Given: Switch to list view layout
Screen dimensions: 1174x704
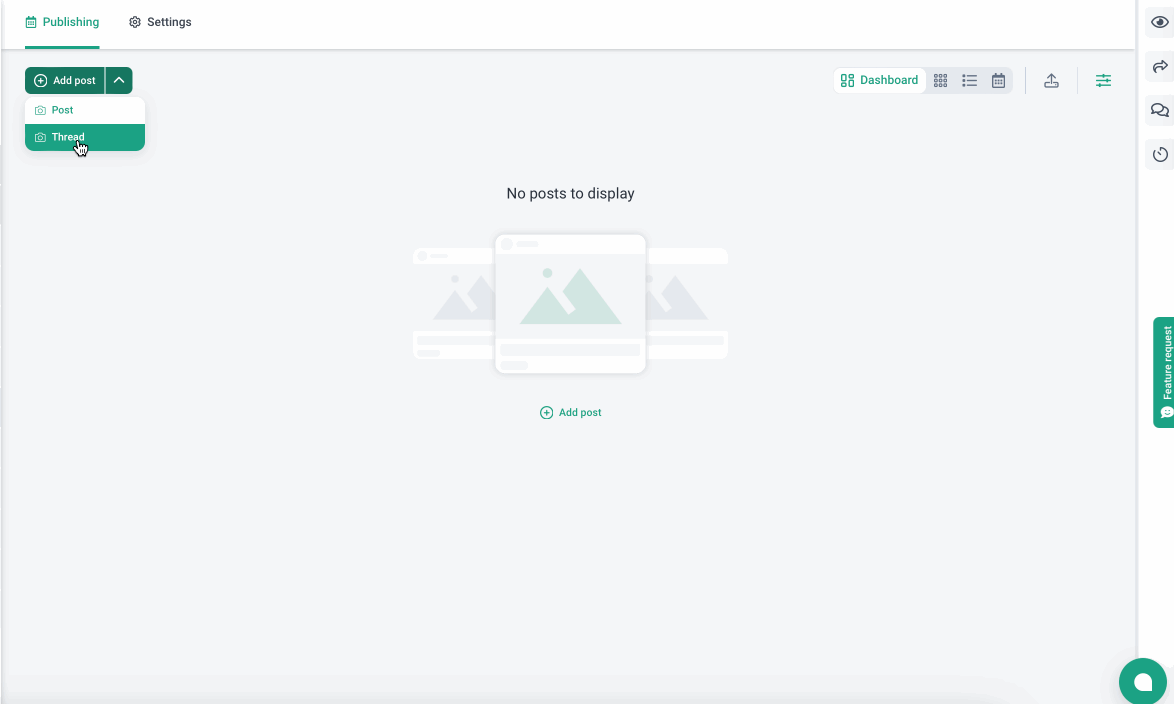Looking at the screenshot, I should [x=969, y=81].
